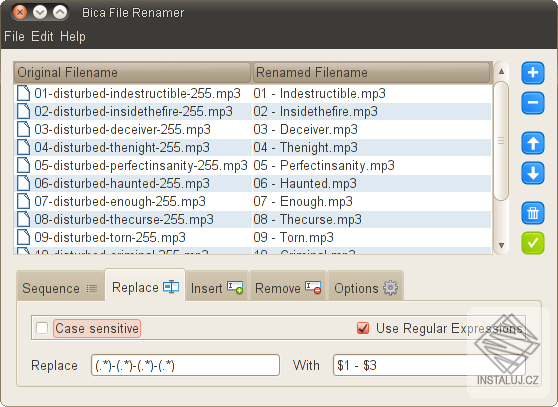
Task: Close the Bica File Renamer window
Action: 20,12
